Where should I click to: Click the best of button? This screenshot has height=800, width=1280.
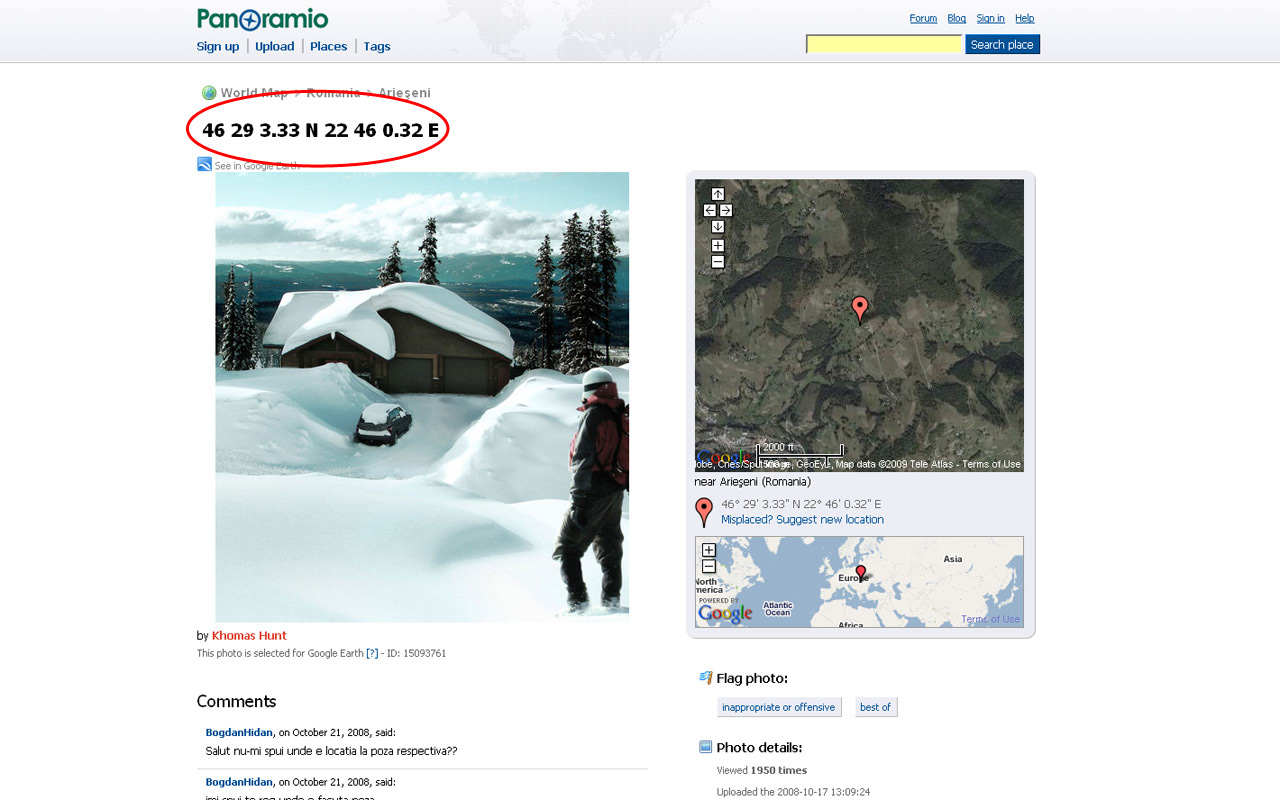[876, 707]
